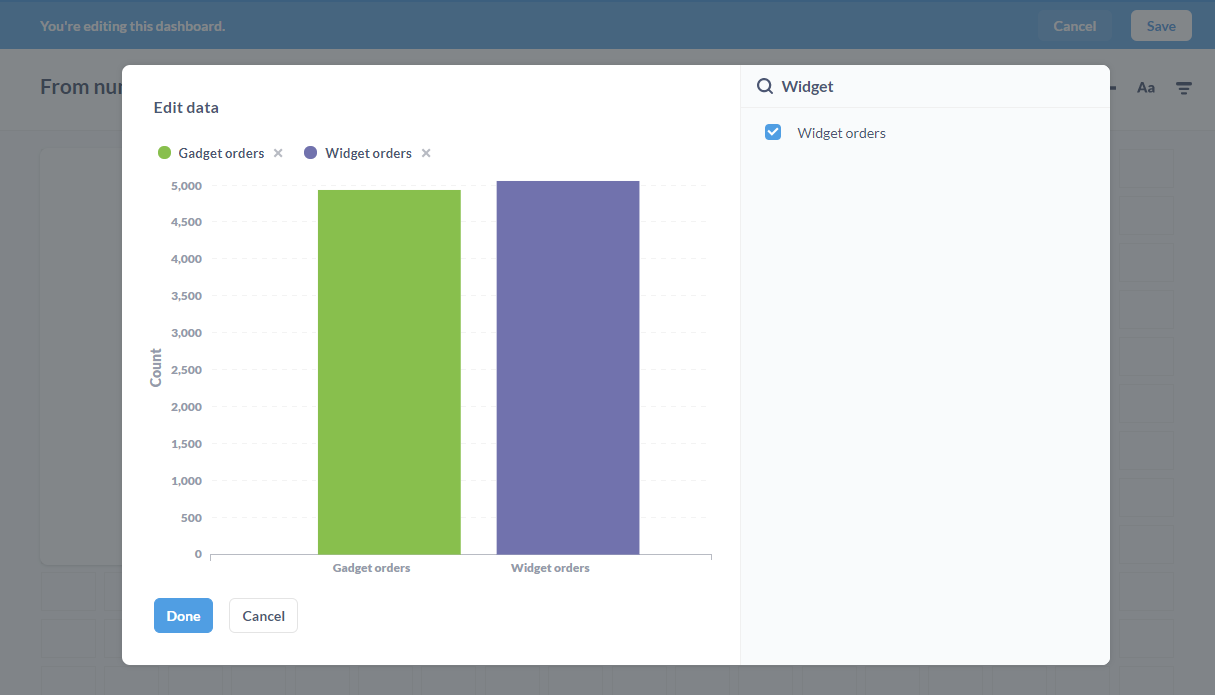1215x695 pixels.
Task: Click Done in the Edit data dialog
Action: coord(183,616)
